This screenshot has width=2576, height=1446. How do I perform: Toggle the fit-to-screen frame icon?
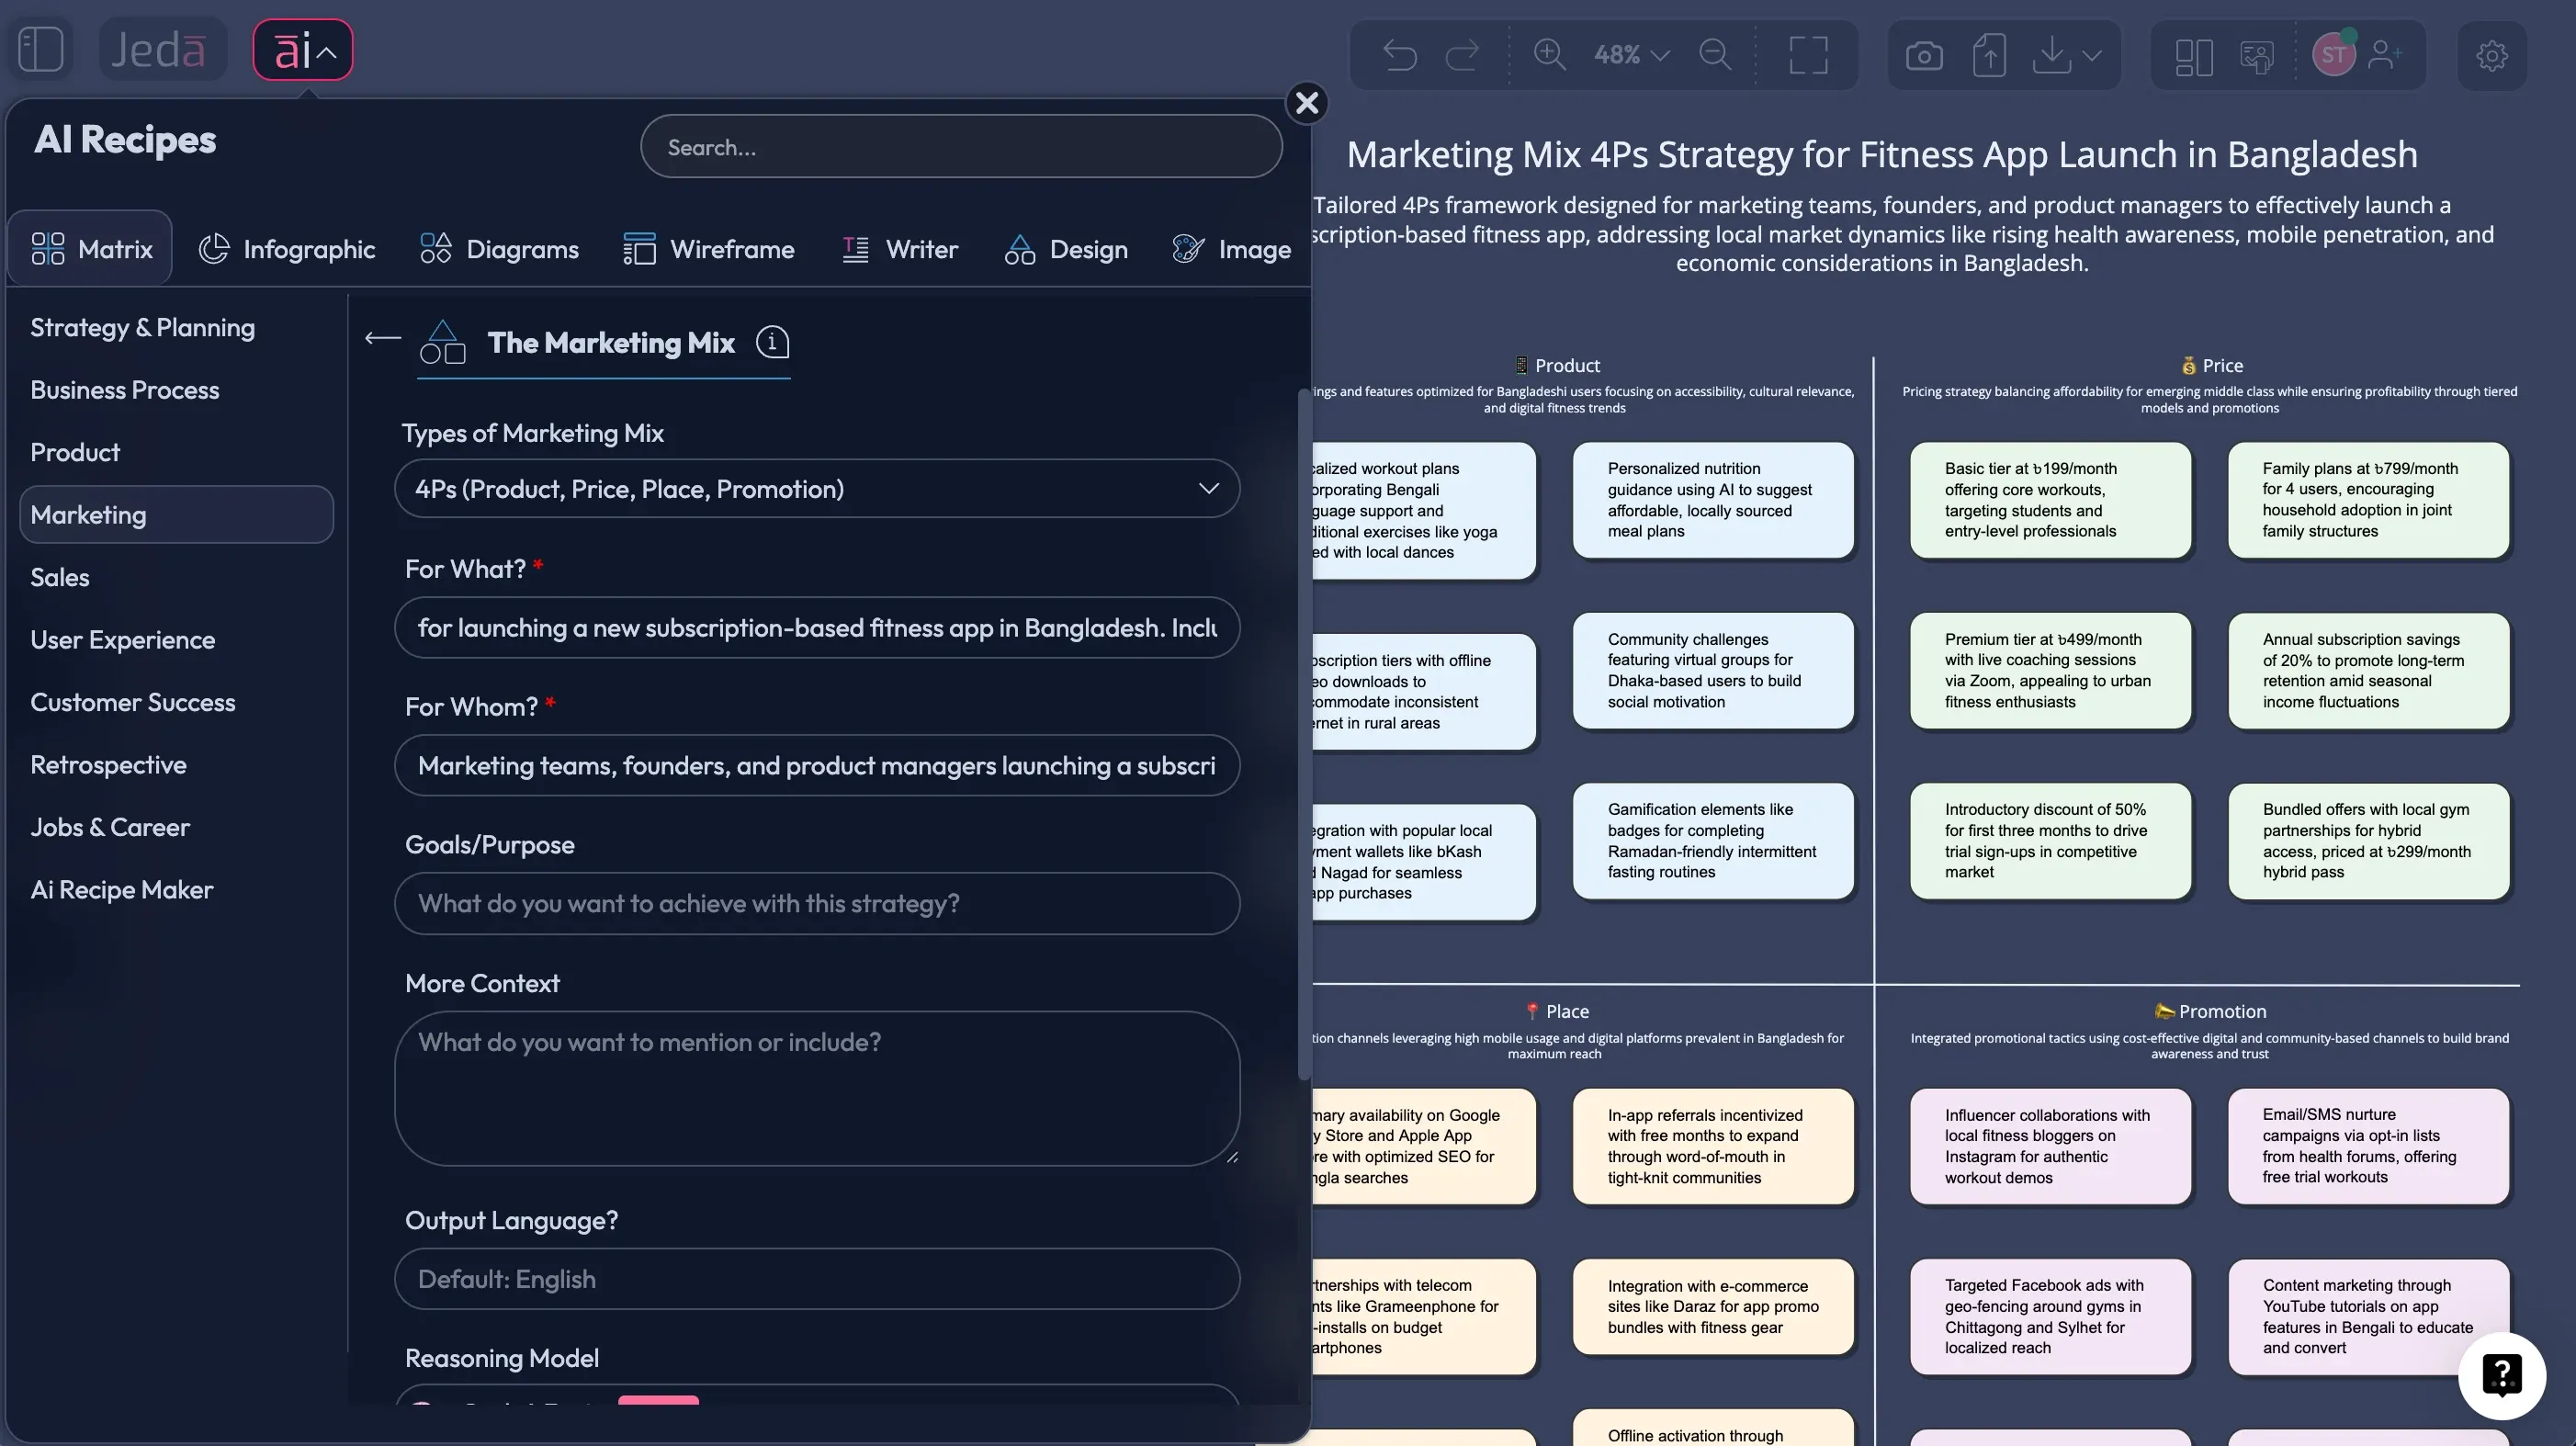(1809, 55)
